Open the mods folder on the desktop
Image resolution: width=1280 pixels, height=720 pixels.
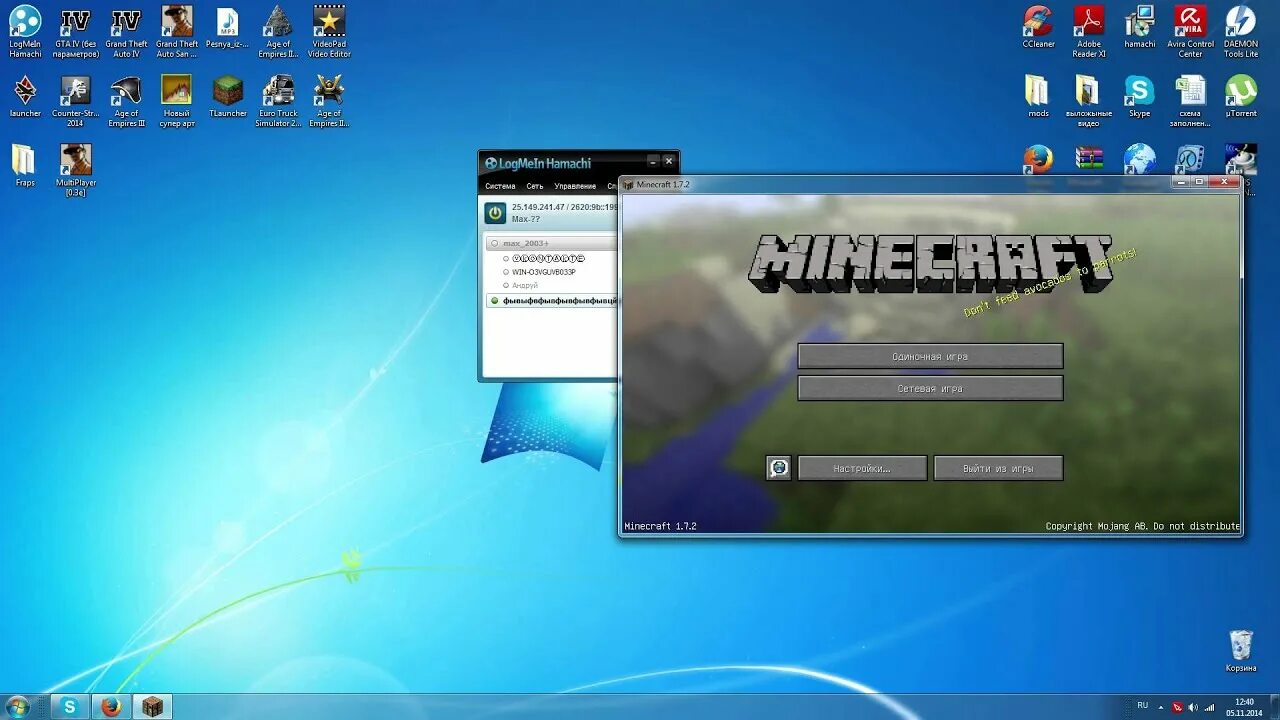(1038, 96)
